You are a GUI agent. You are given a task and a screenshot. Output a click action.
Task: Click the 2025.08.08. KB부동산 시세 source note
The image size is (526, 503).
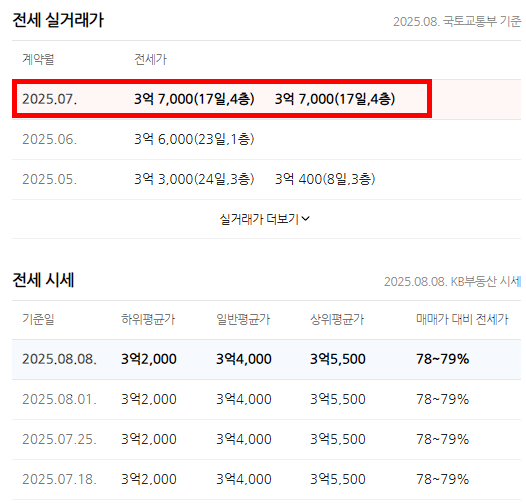453,282
